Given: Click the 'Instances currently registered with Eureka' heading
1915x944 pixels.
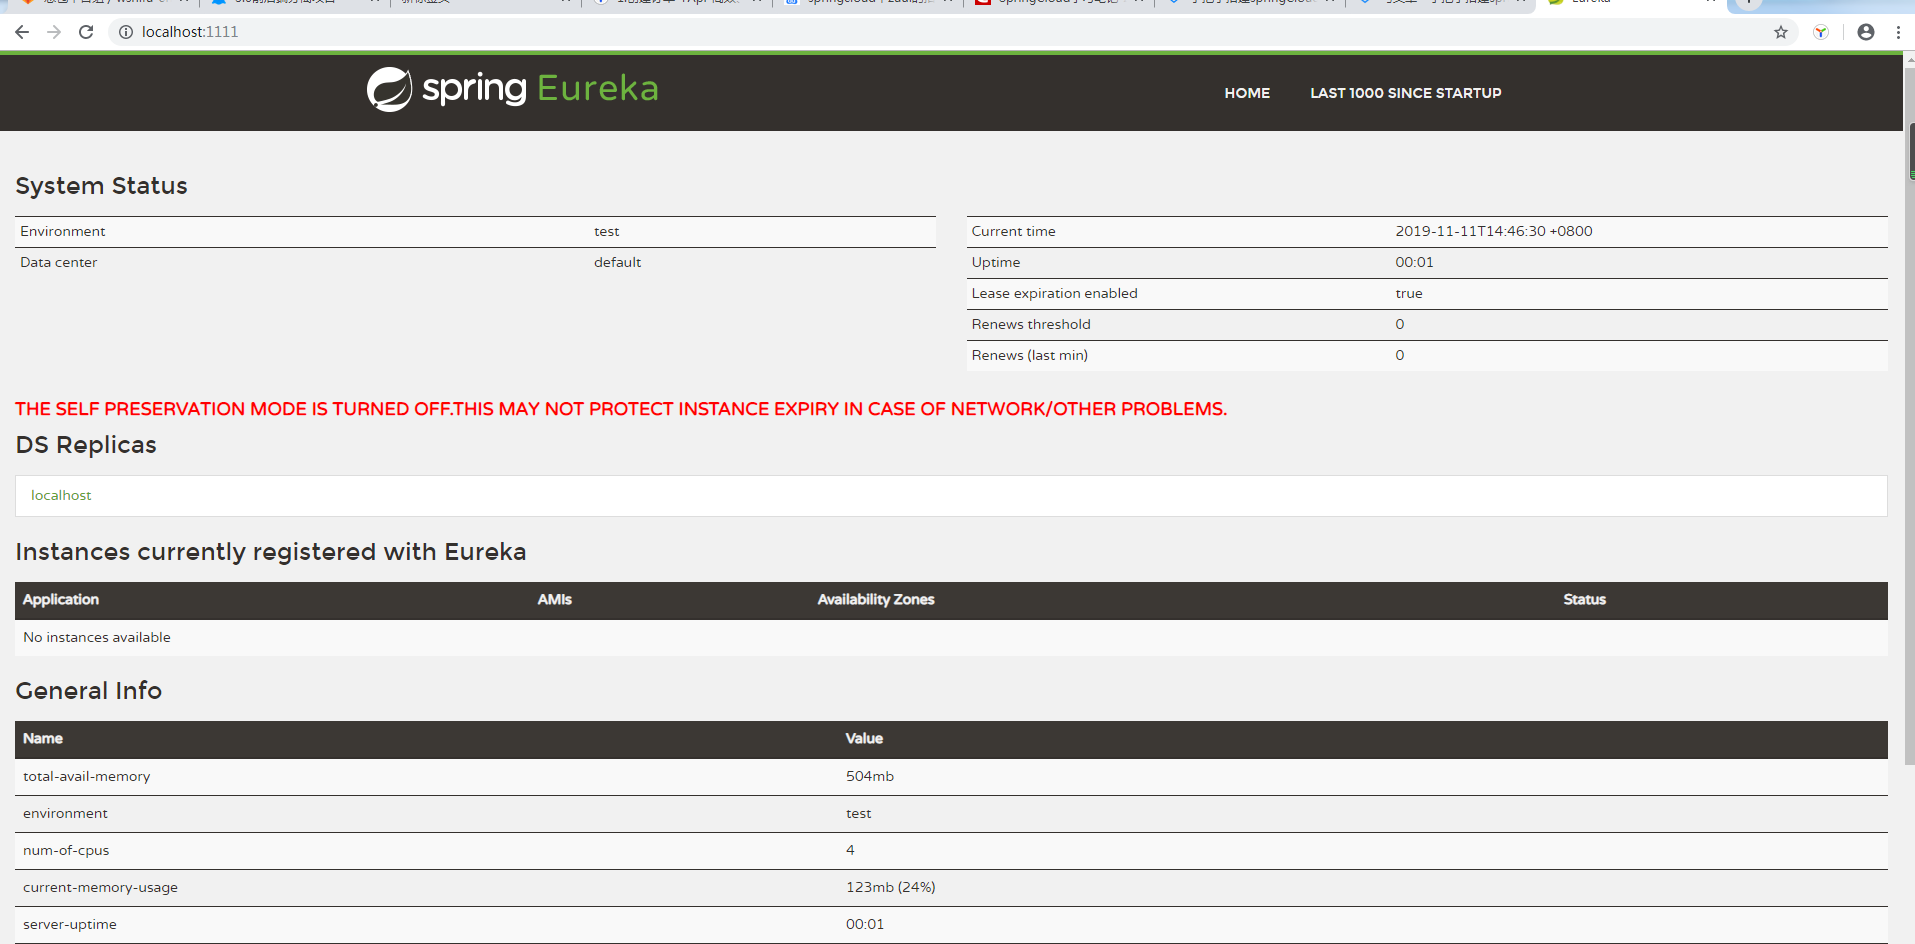Looking at the screenshot, I should pyautogui.click(x=271, y=552).
